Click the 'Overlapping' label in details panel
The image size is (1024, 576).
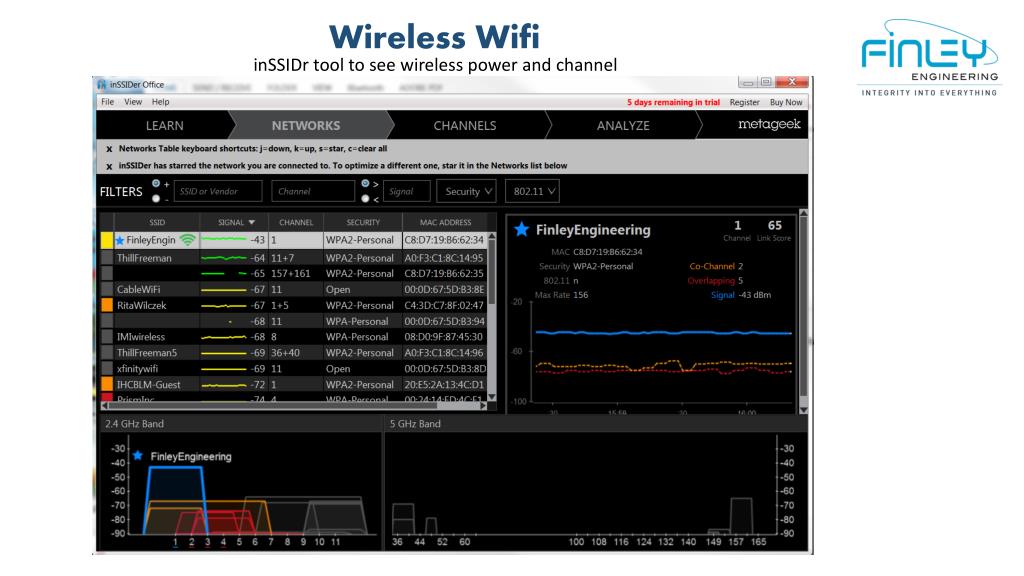click(711, 281)
